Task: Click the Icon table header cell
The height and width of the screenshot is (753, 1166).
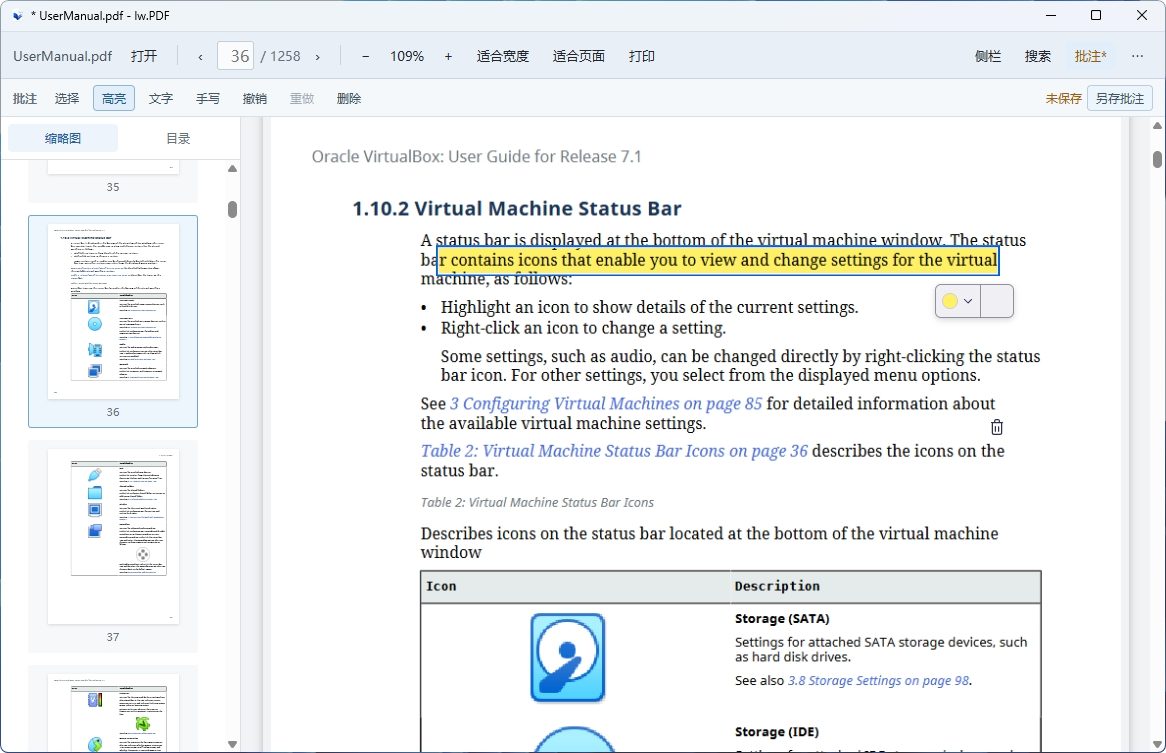Action: tap(575, 586)
